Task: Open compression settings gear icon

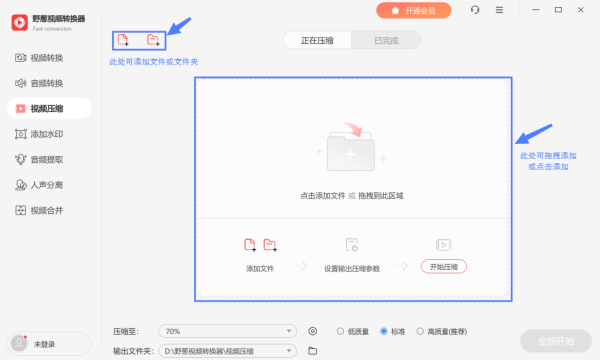Action: pos(313,331)
